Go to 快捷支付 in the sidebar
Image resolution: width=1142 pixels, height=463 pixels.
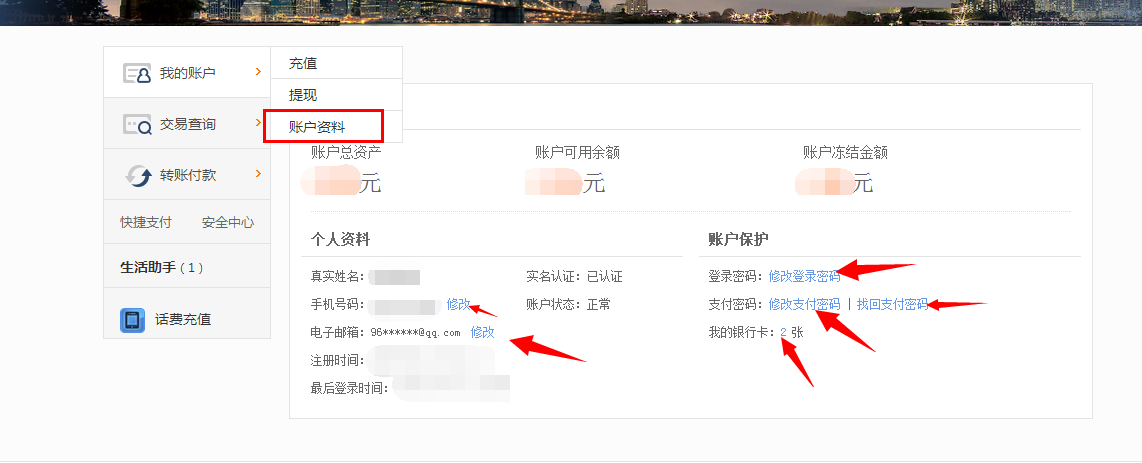146,222
